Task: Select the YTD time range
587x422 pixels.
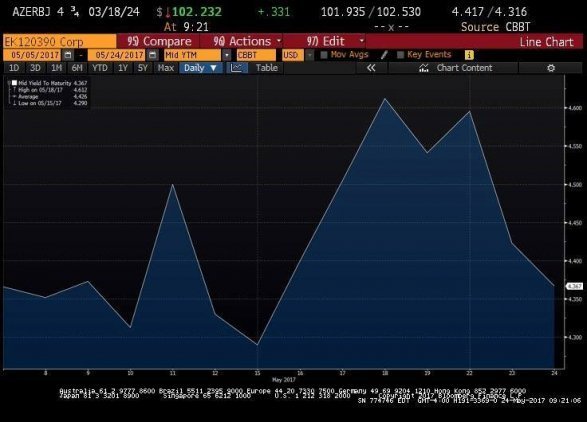Action: click(x=100, y=68)
